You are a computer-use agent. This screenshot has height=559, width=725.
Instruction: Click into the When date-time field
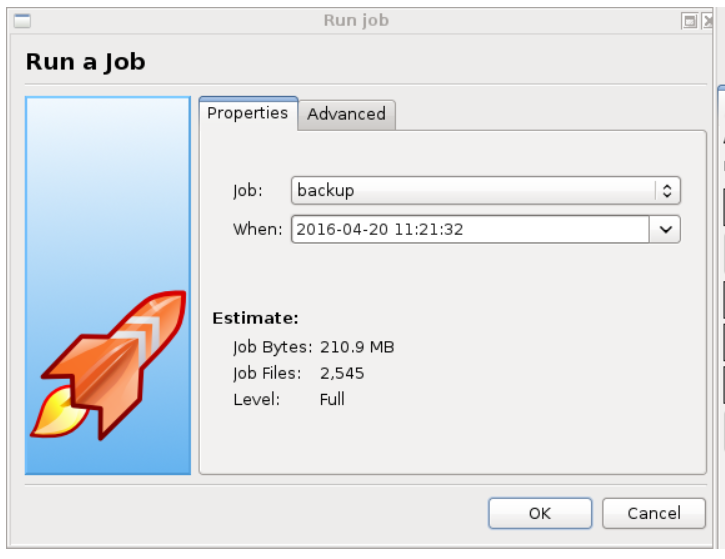click(x=470, y=229)
